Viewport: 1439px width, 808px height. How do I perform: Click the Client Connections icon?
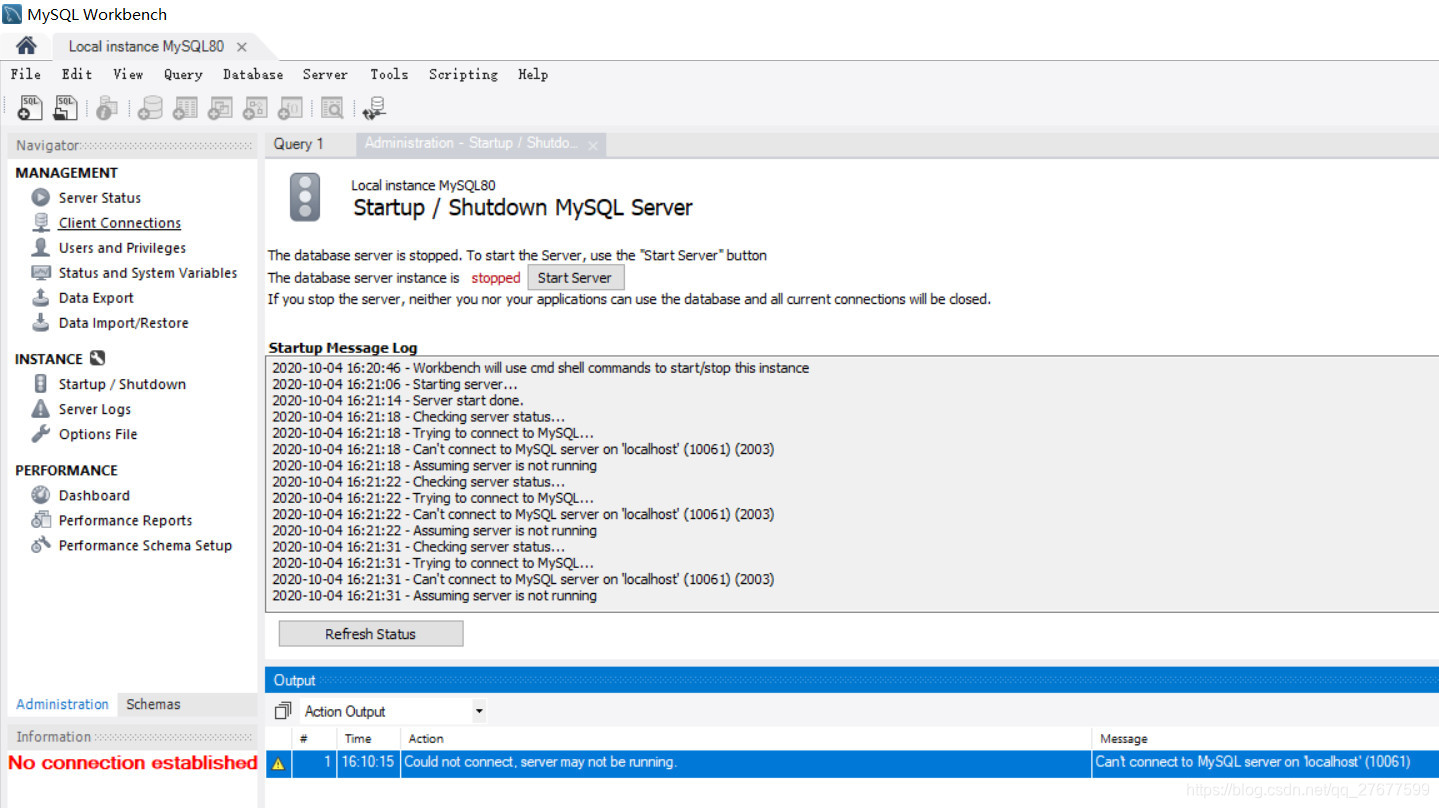pos(40,223)
